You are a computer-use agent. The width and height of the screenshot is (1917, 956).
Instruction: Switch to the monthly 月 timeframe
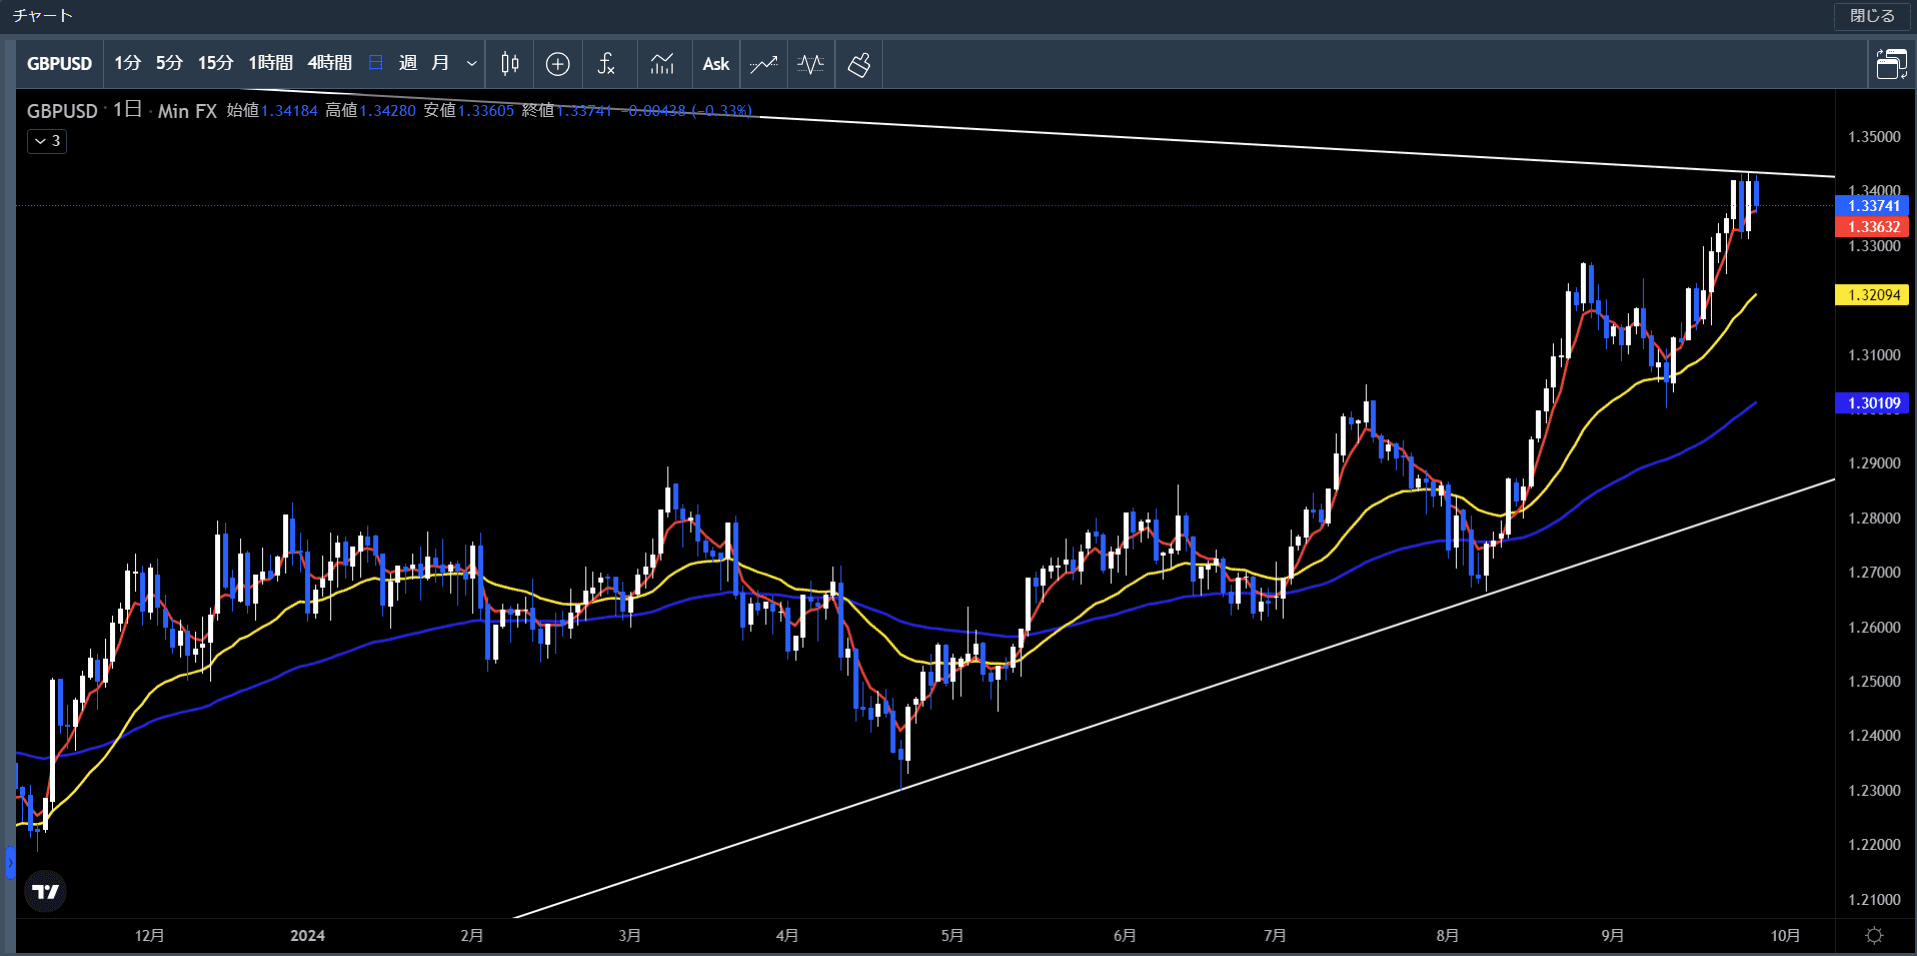coord(440,63)
